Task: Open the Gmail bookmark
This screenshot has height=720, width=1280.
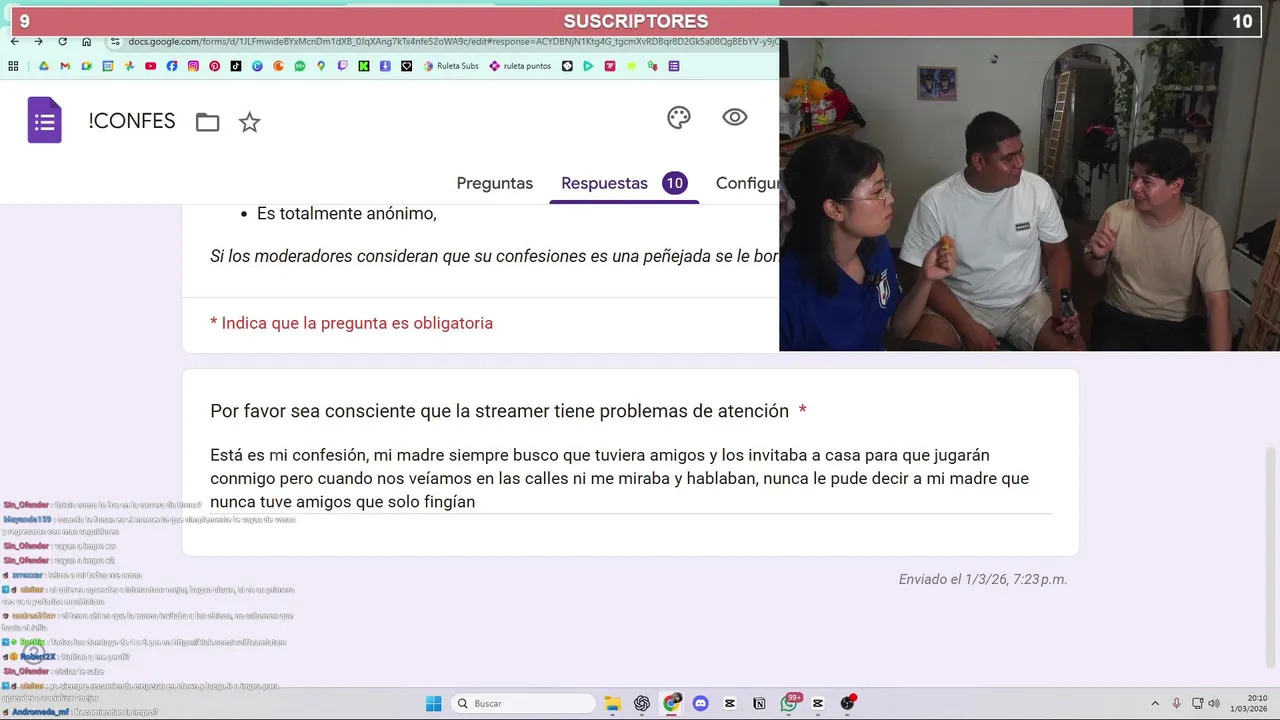Action: (x=65, y=66)
